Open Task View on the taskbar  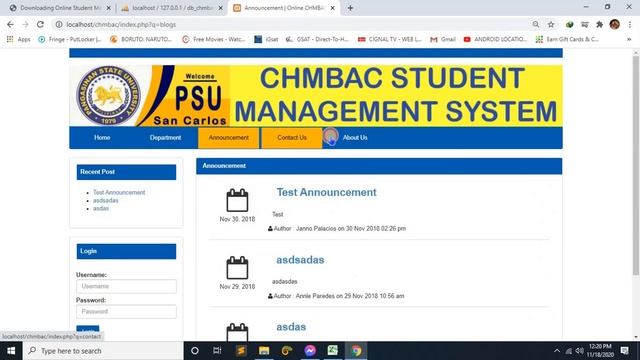[217, 351]
